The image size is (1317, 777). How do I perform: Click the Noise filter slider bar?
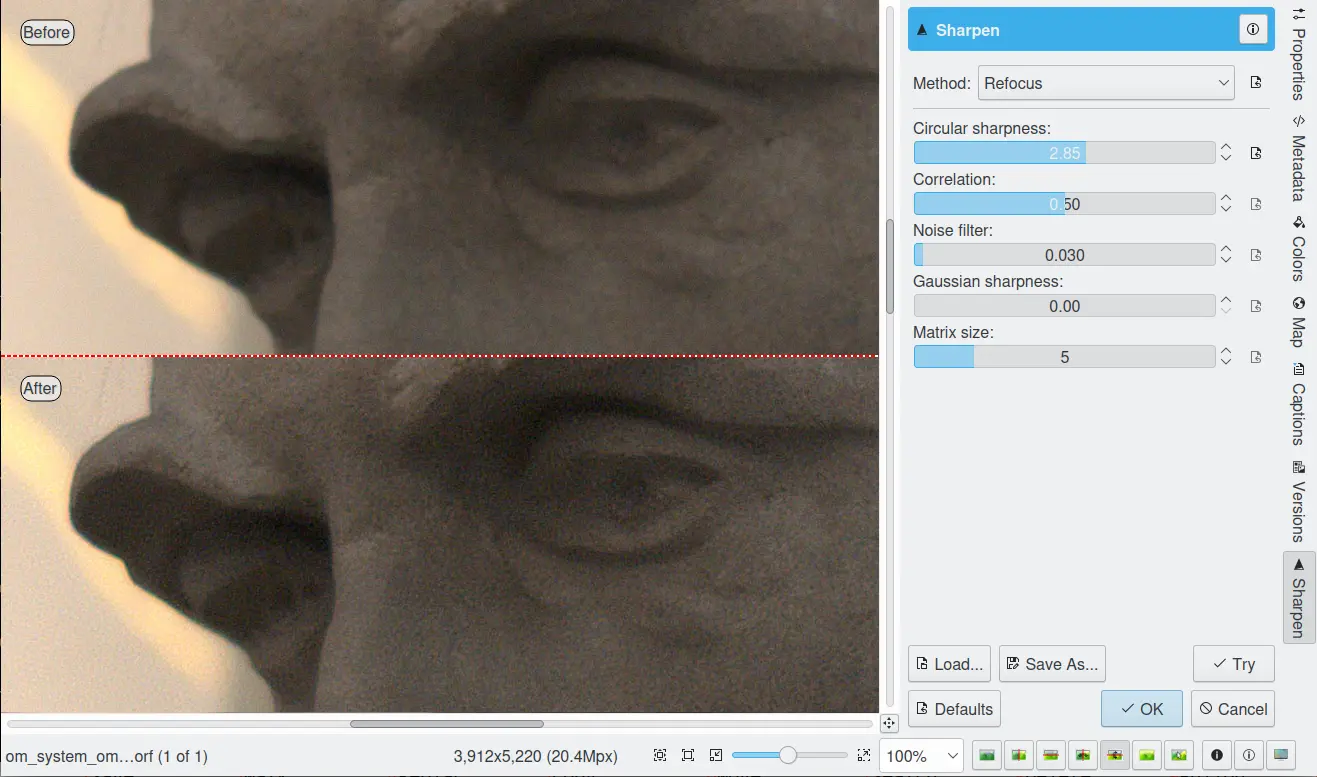tap(1064, 255)
